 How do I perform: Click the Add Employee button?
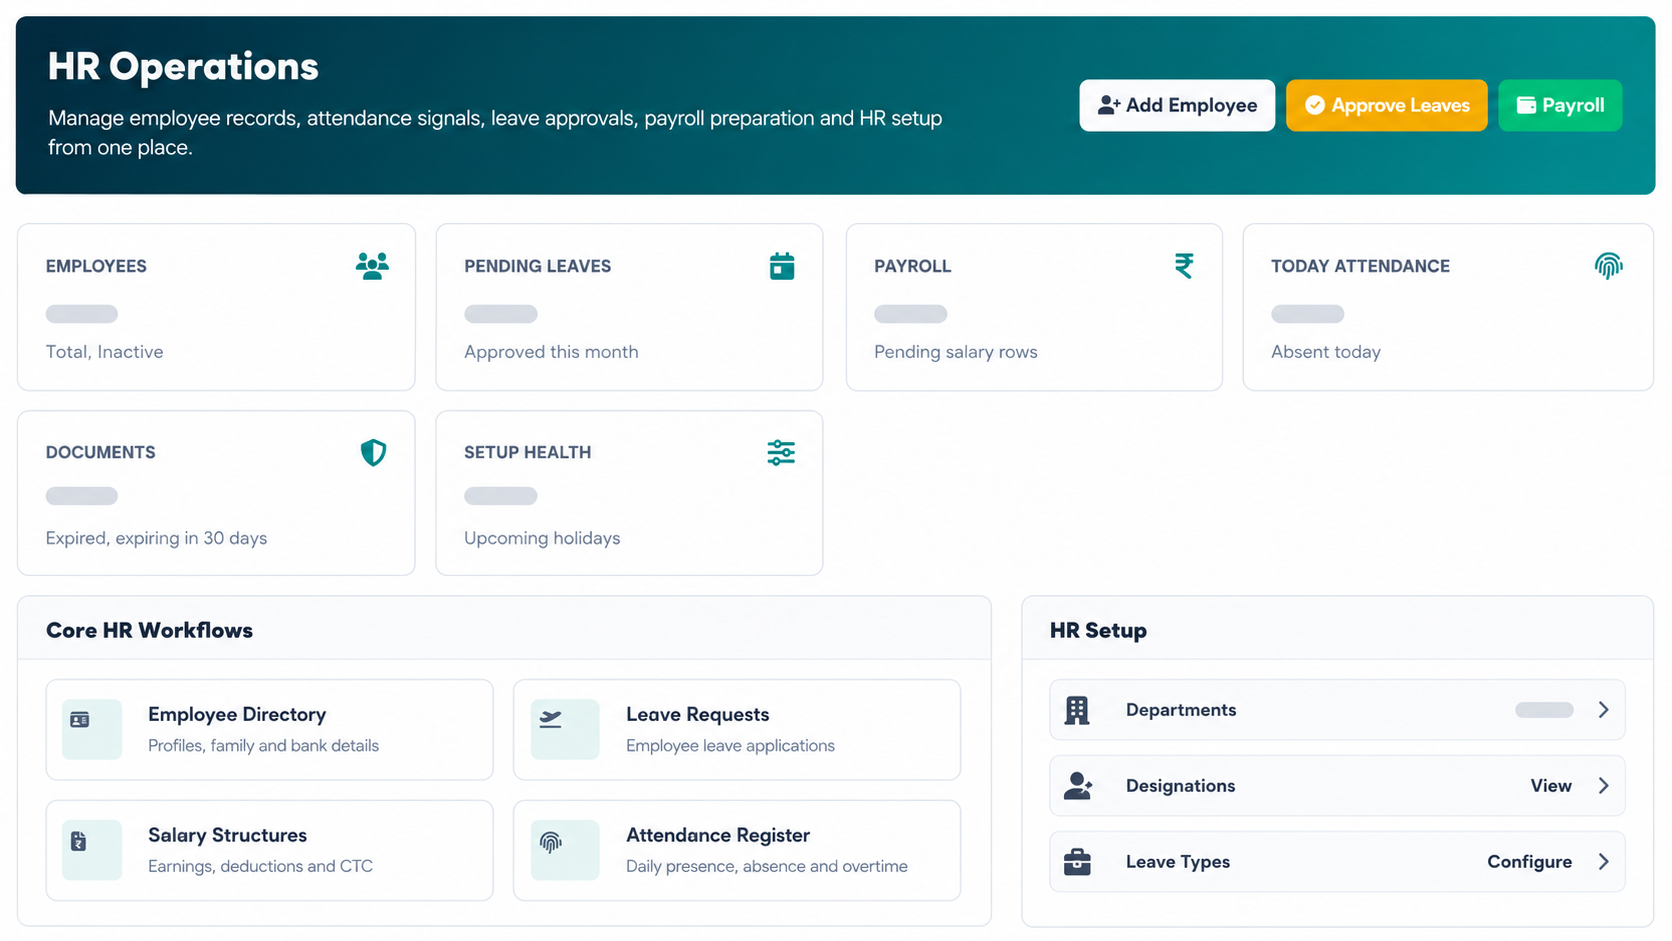point(1177,105)
